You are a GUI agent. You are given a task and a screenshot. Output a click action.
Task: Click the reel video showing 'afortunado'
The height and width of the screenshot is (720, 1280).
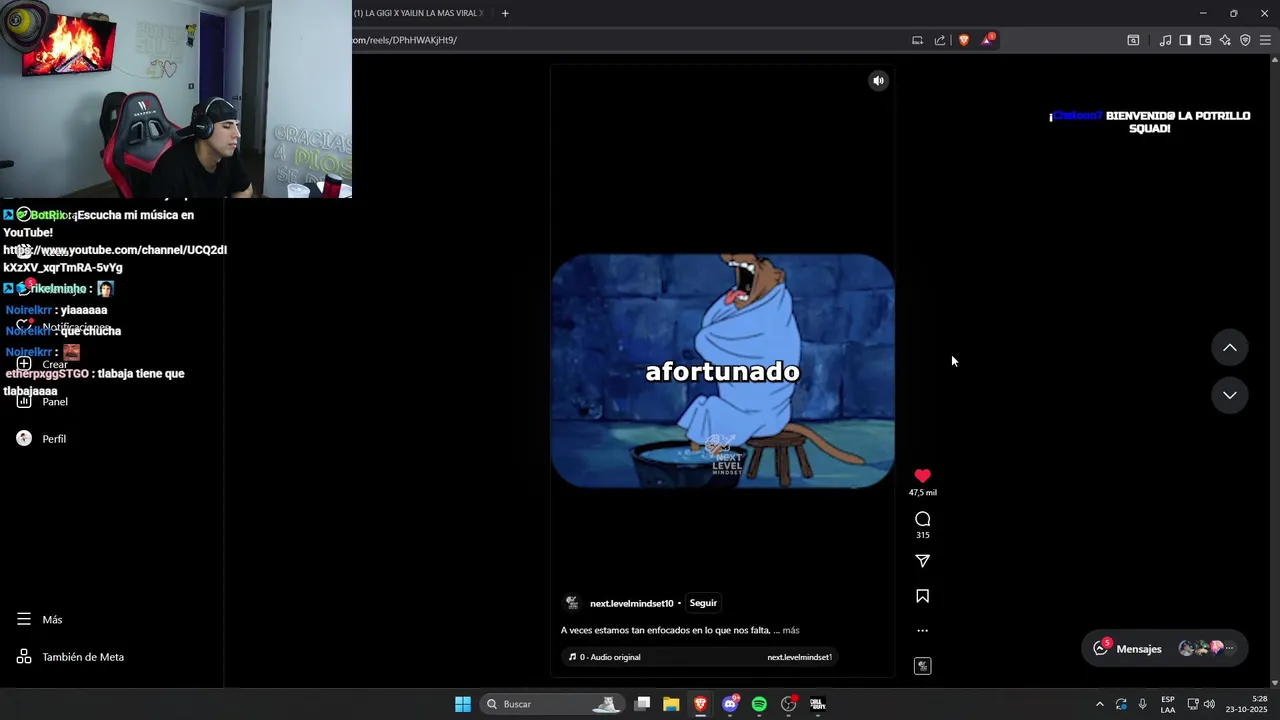pos(722,371)
